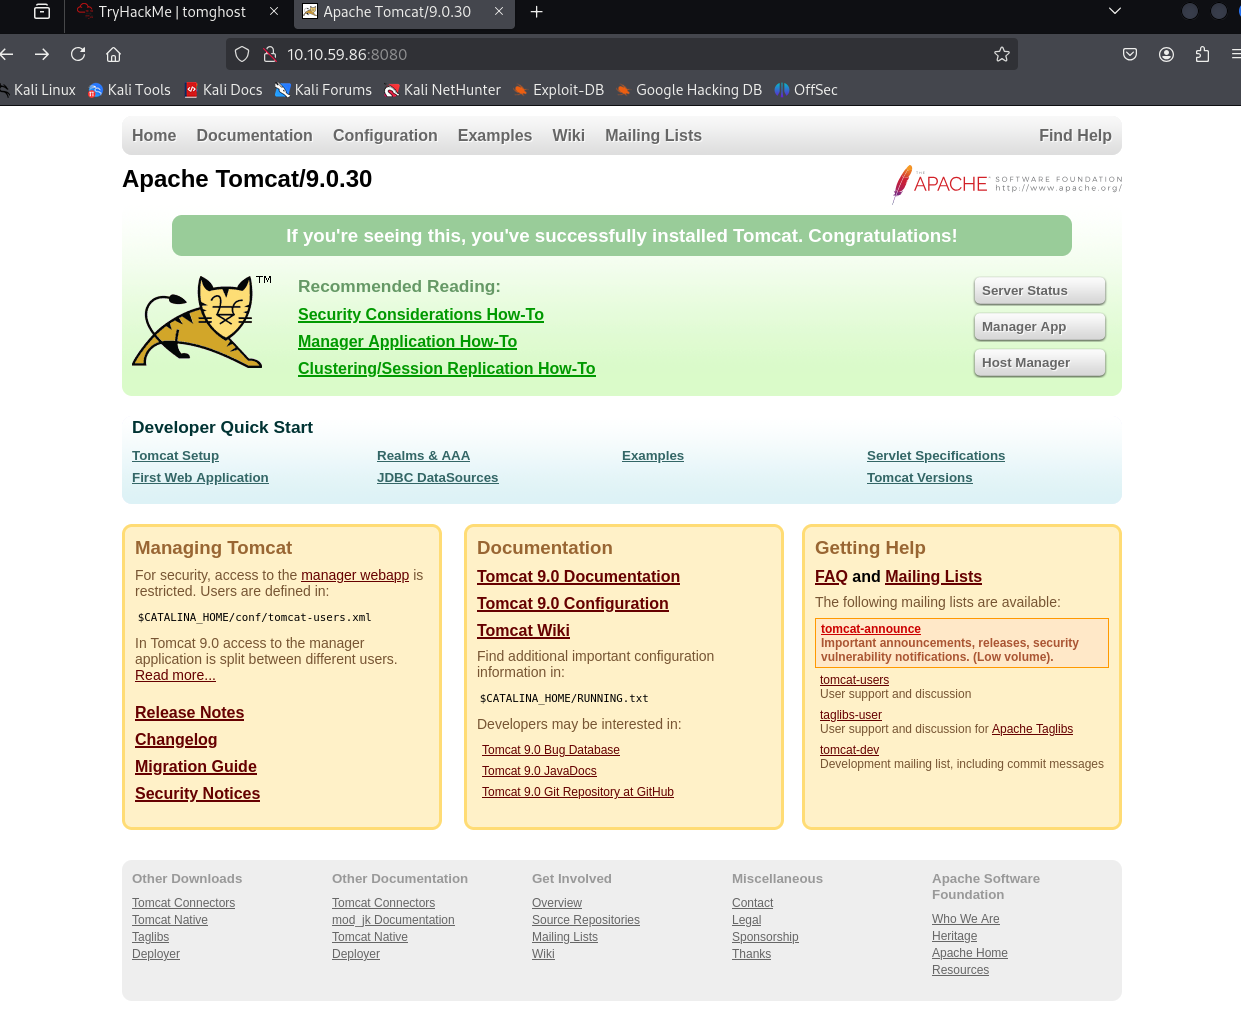Open the OffSec bookmark

click(806, 90)
